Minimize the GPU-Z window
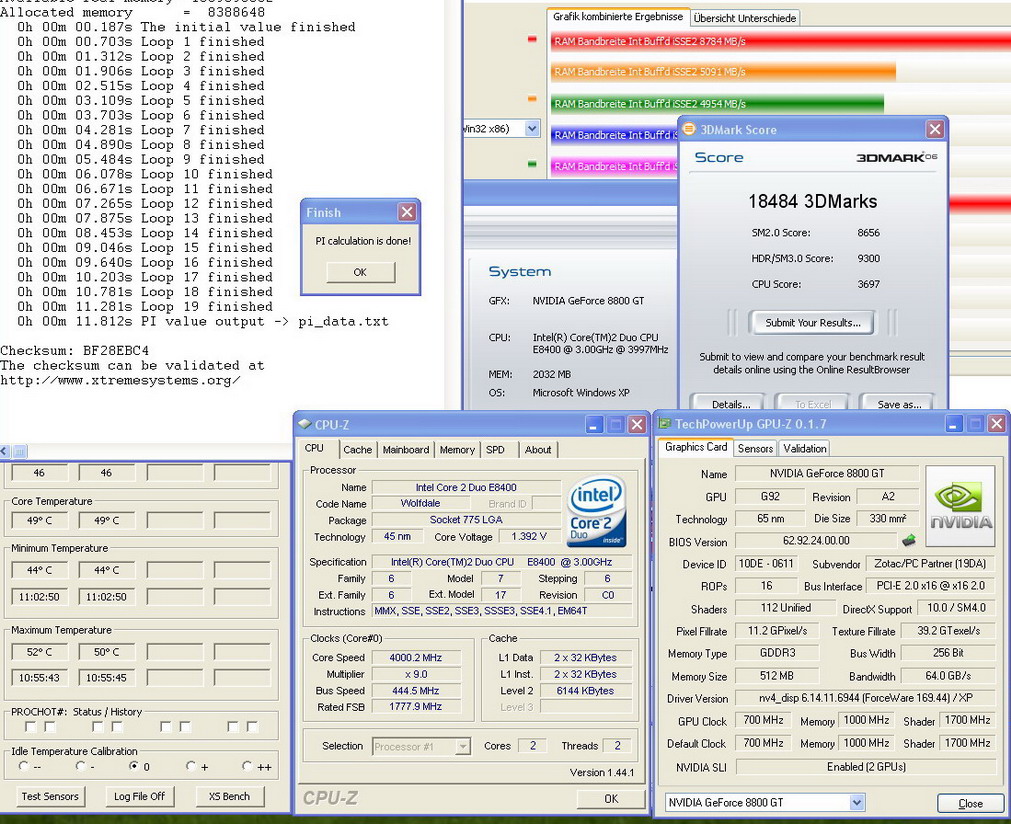The width and height of the screenshot is (1011, 824). 954,424
